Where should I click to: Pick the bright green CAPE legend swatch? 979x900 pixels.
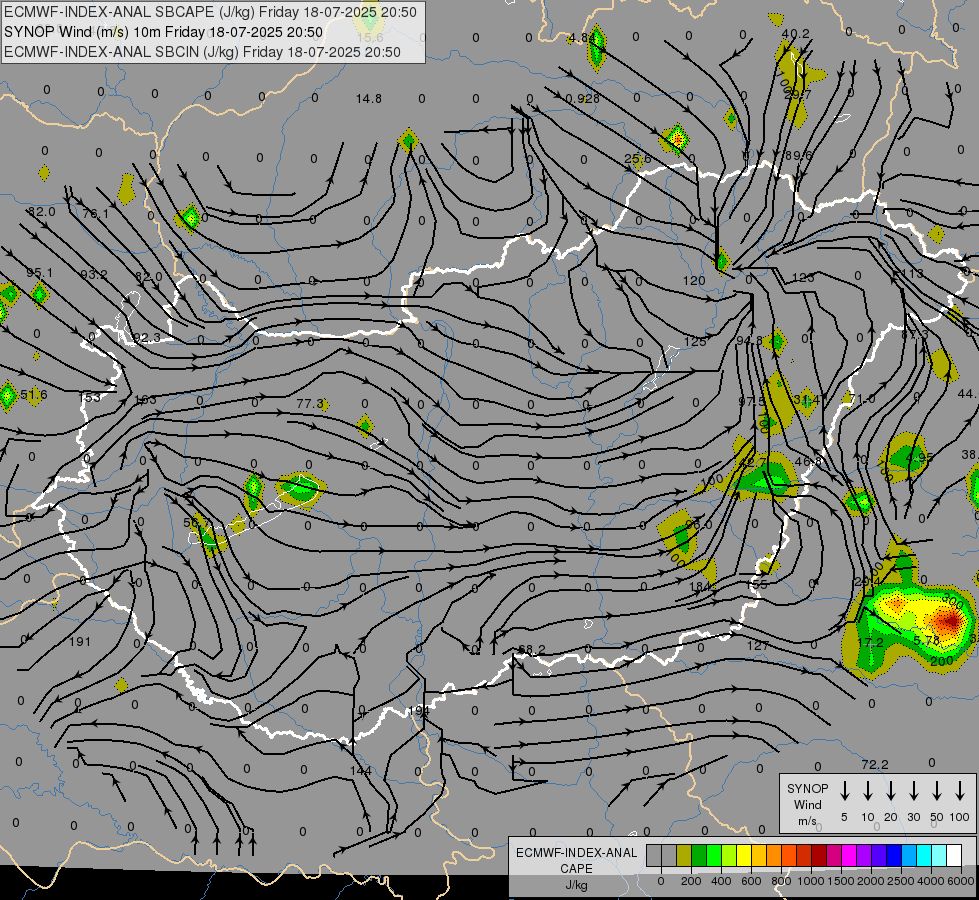(x=714, y=856)
